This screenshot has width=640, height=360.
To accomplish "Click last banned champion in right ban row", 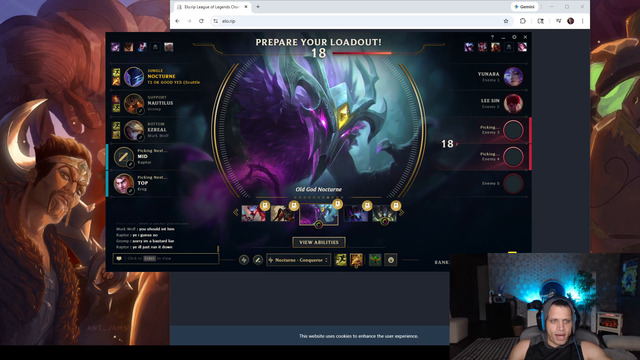I will click(x=522, y=47).
